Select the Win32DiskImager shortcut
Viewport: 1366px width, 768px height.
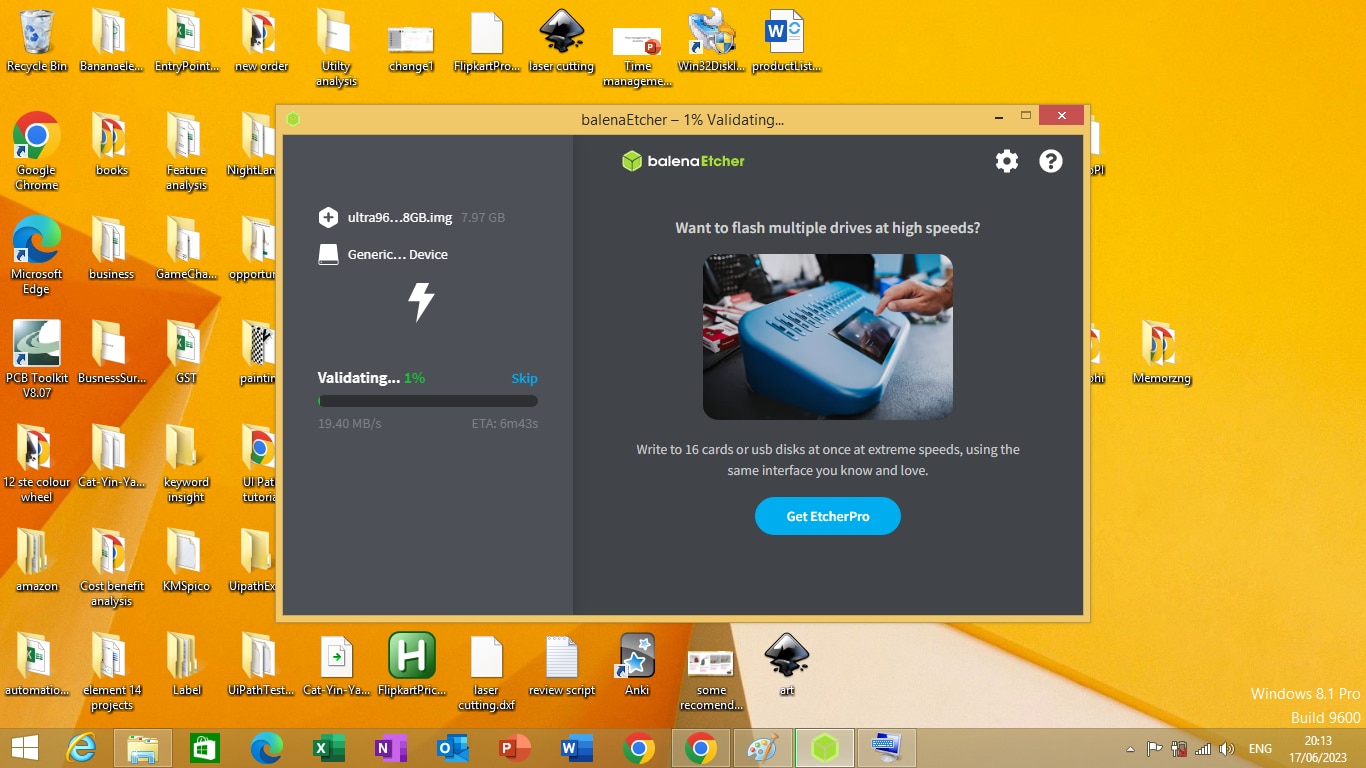[x=712, y=41]
